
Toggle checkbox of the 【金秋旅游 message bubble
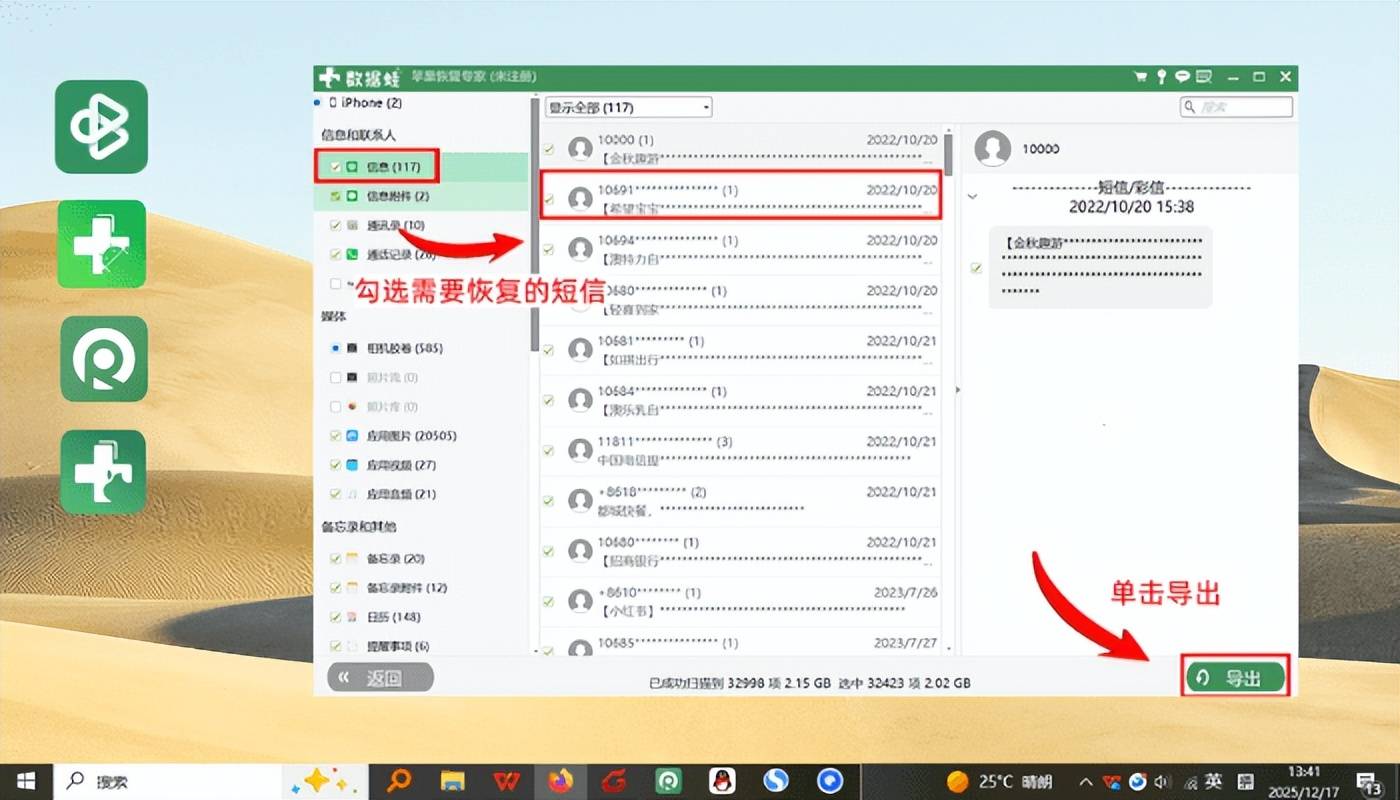coord(976,268)
